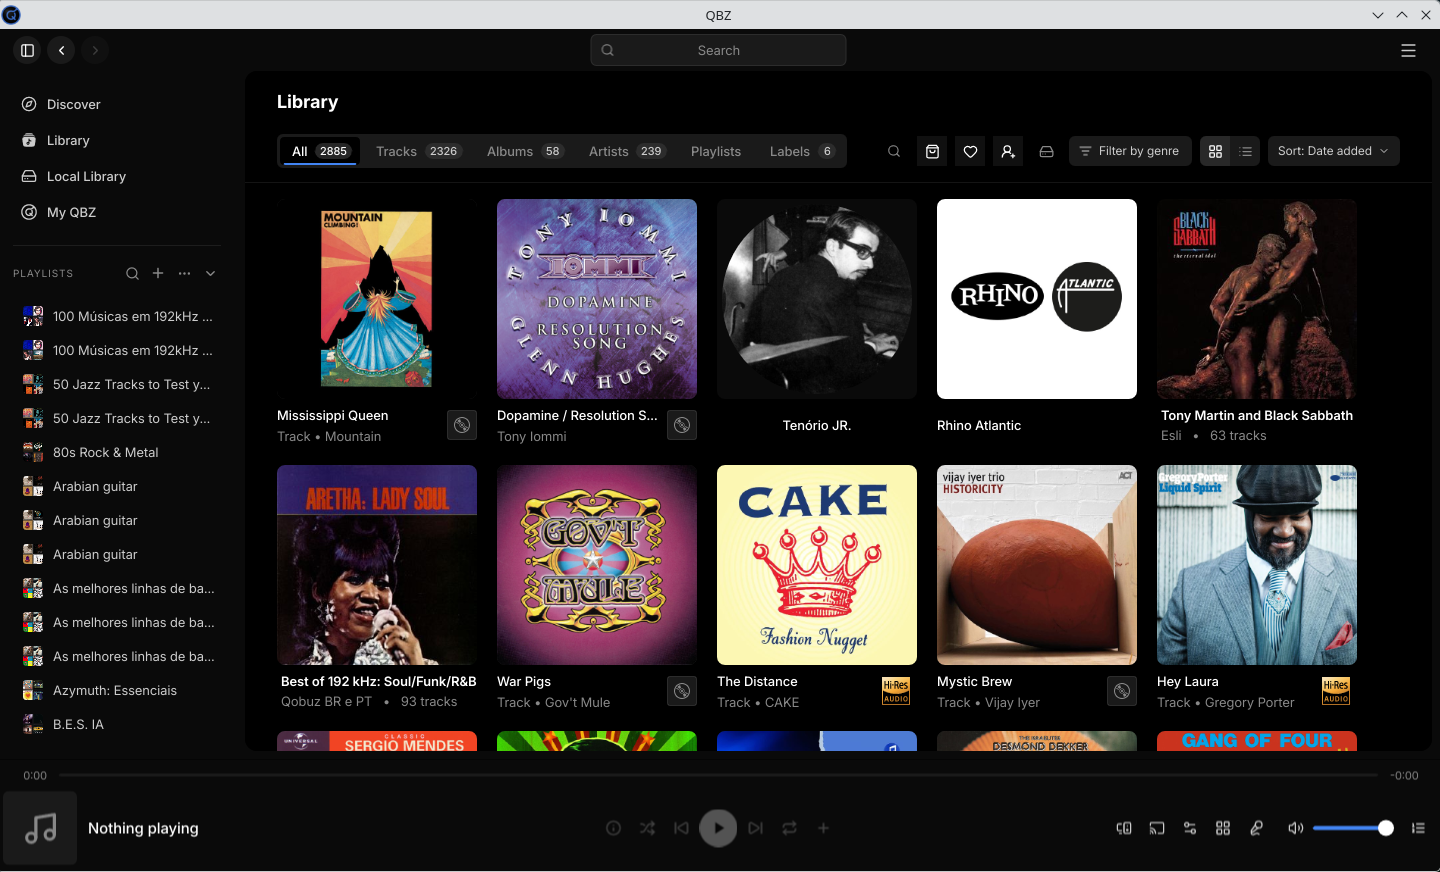Open the grid panel icon in player
Screen dimensions: 1440x872
(x=1223, y=828)
